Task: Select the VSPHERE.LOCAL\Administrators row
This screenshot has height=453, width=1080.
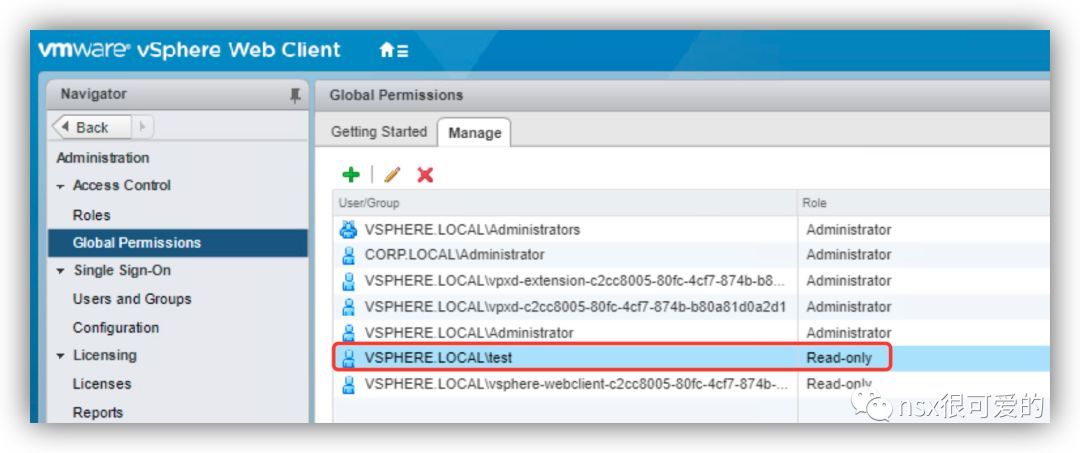Action: point(692,229)
